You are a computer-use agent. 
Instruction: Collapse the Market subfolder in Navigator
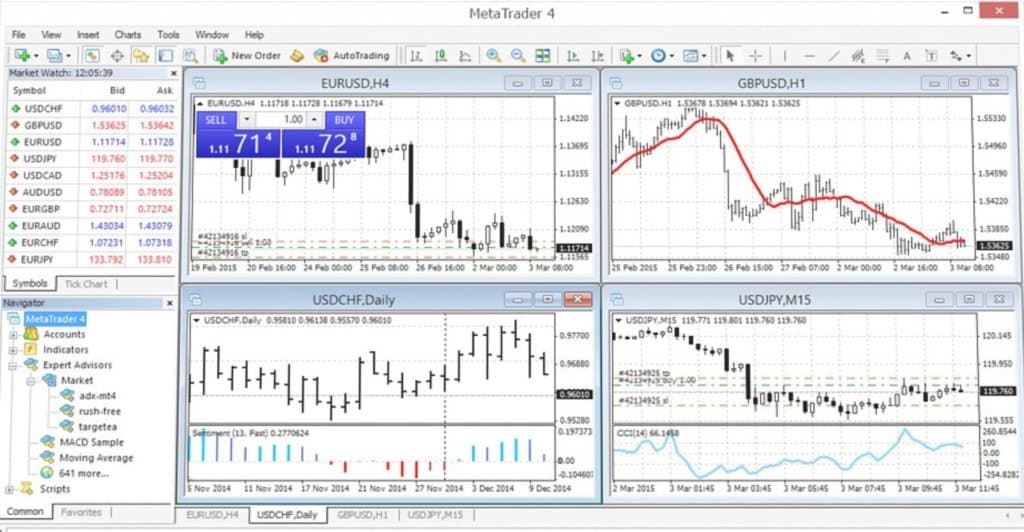point(31,381)
